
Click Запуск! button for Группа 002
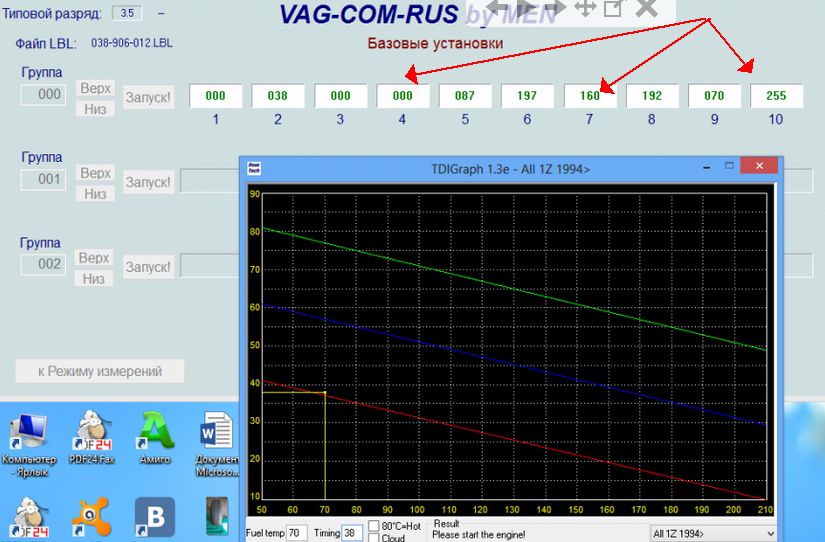tap(148, 267)
